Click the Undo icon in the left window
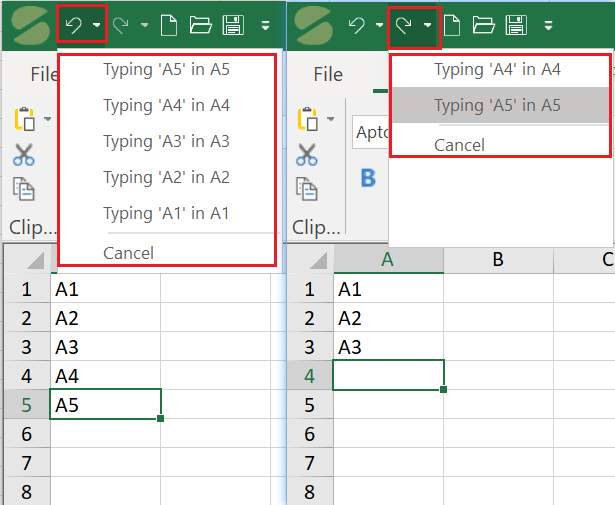This screenshot has width=615, height=505. pos(73,25)
